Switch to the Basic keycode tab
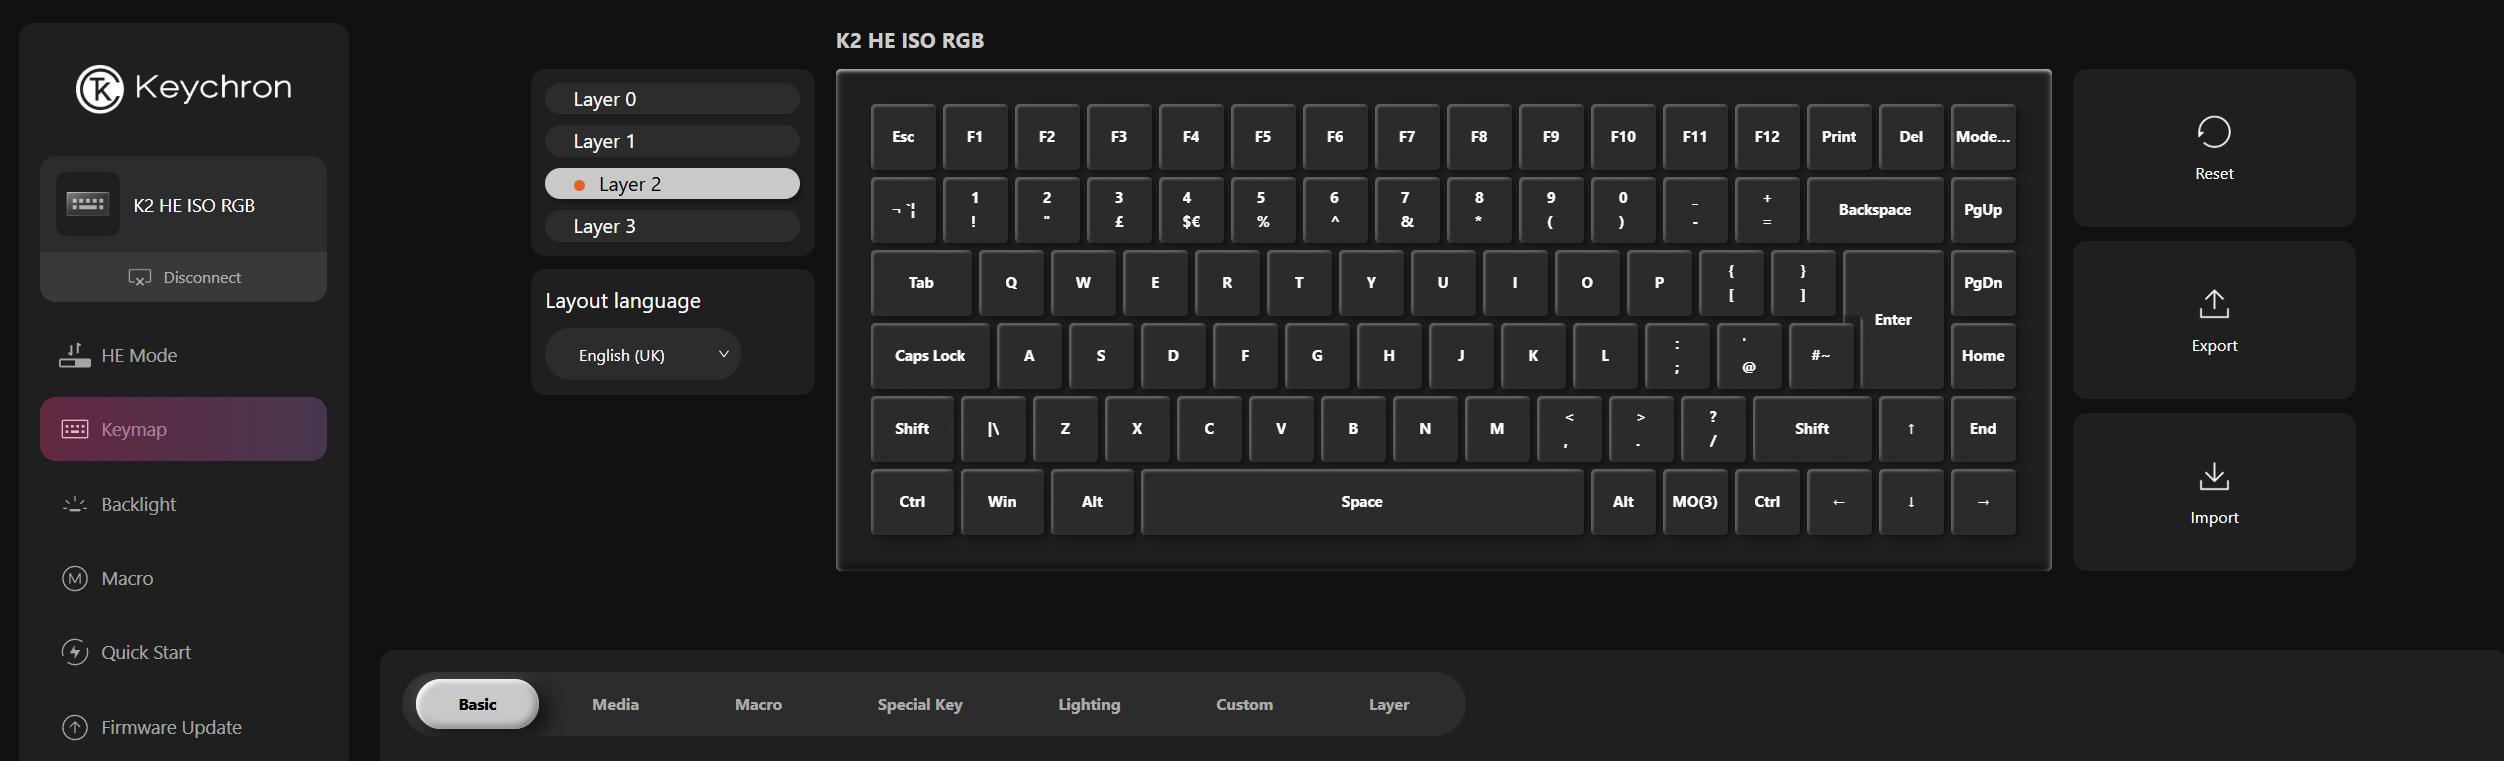2504x761 pixels. click(x=477, y=704)
